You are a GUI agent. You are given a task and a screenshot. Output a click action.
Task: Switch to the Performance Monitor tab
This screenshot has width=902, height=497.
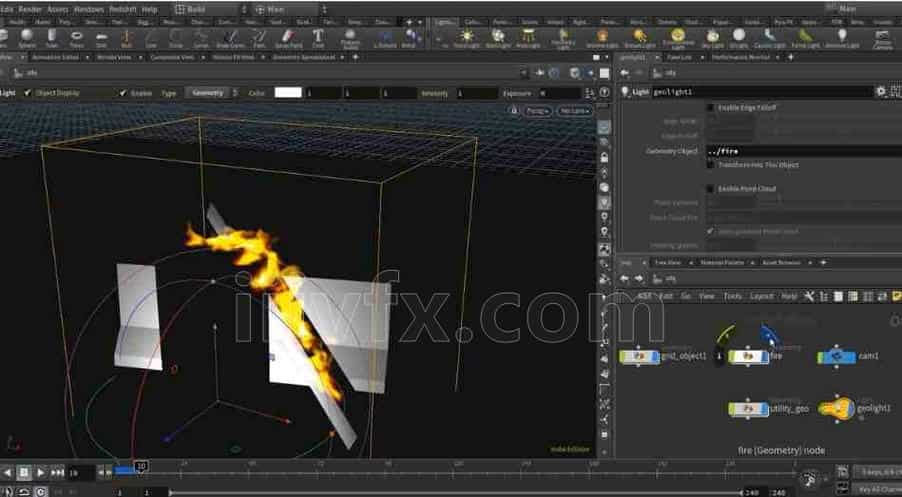[x=743, y=58]
